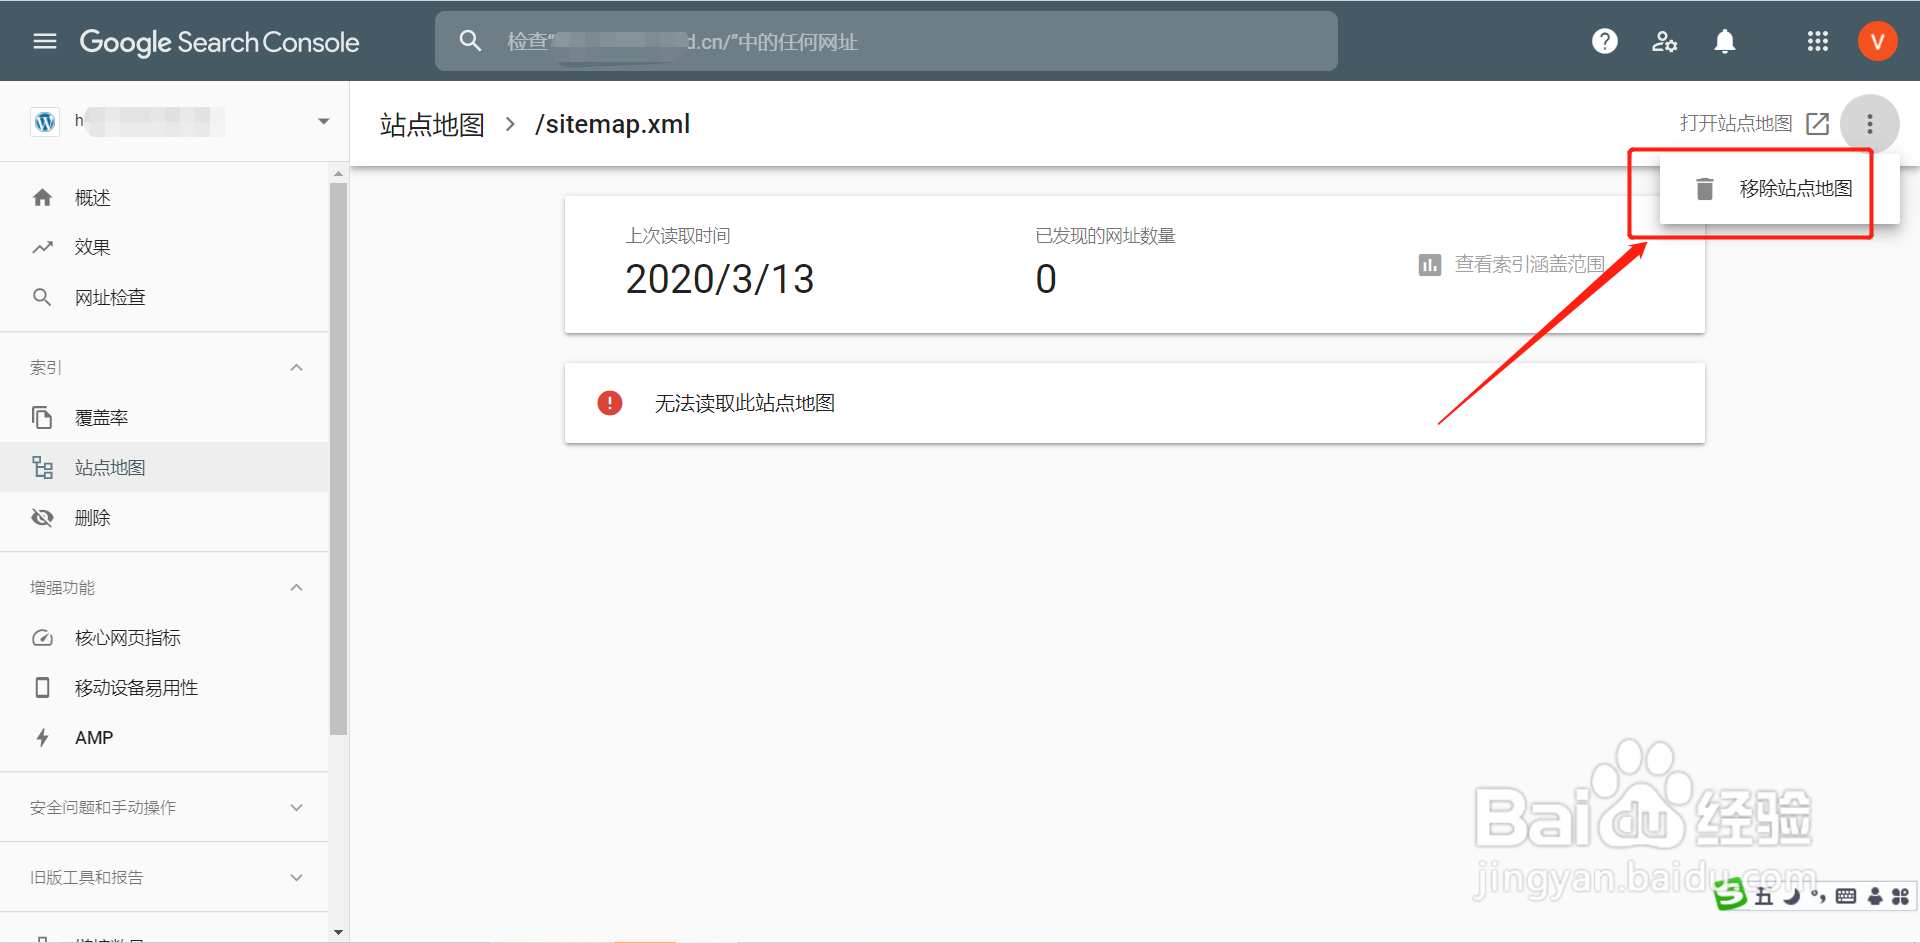Click the speedometer icon beside 核心网页指标
Image resolution: width=1920 pixels, height=943 pixels.
click(42, 637)
